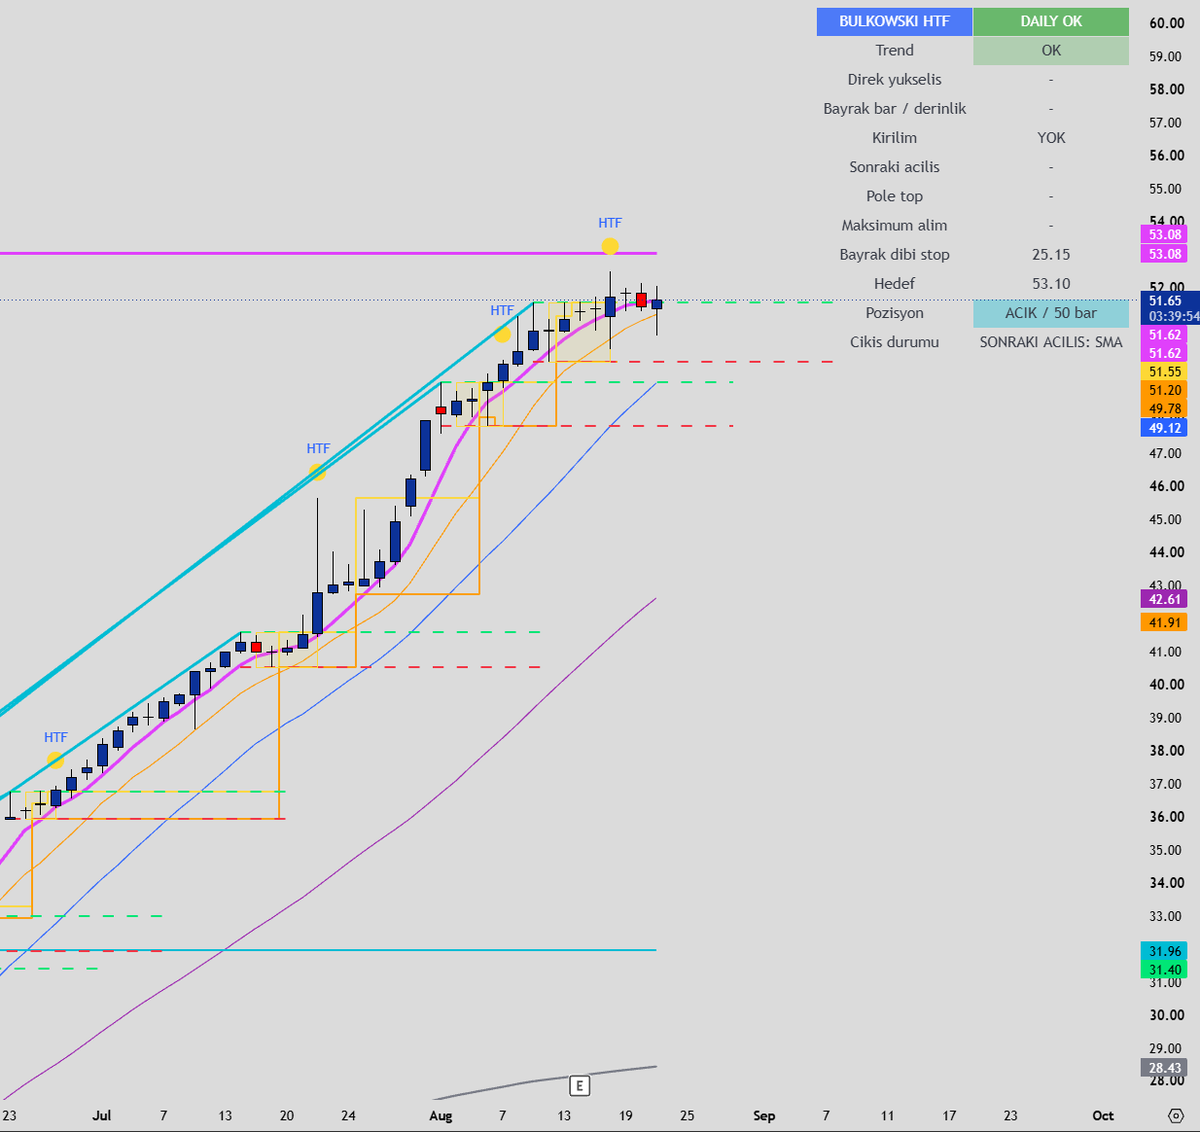Select the purple 42.61 price tag
This screenshot has height=1132, width=1200.
(1165, 599)
